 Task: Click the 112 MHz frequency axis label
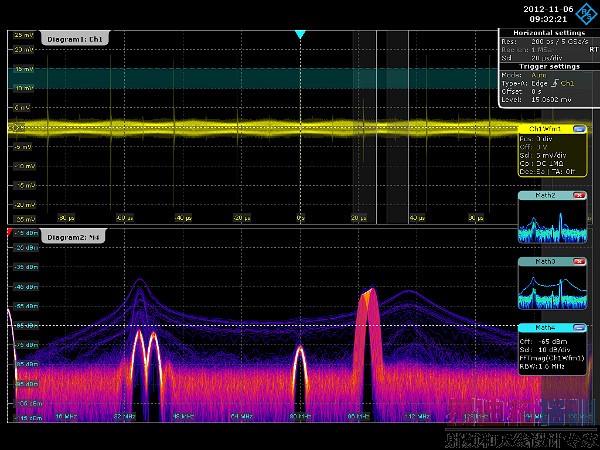(x=417, y=416)
